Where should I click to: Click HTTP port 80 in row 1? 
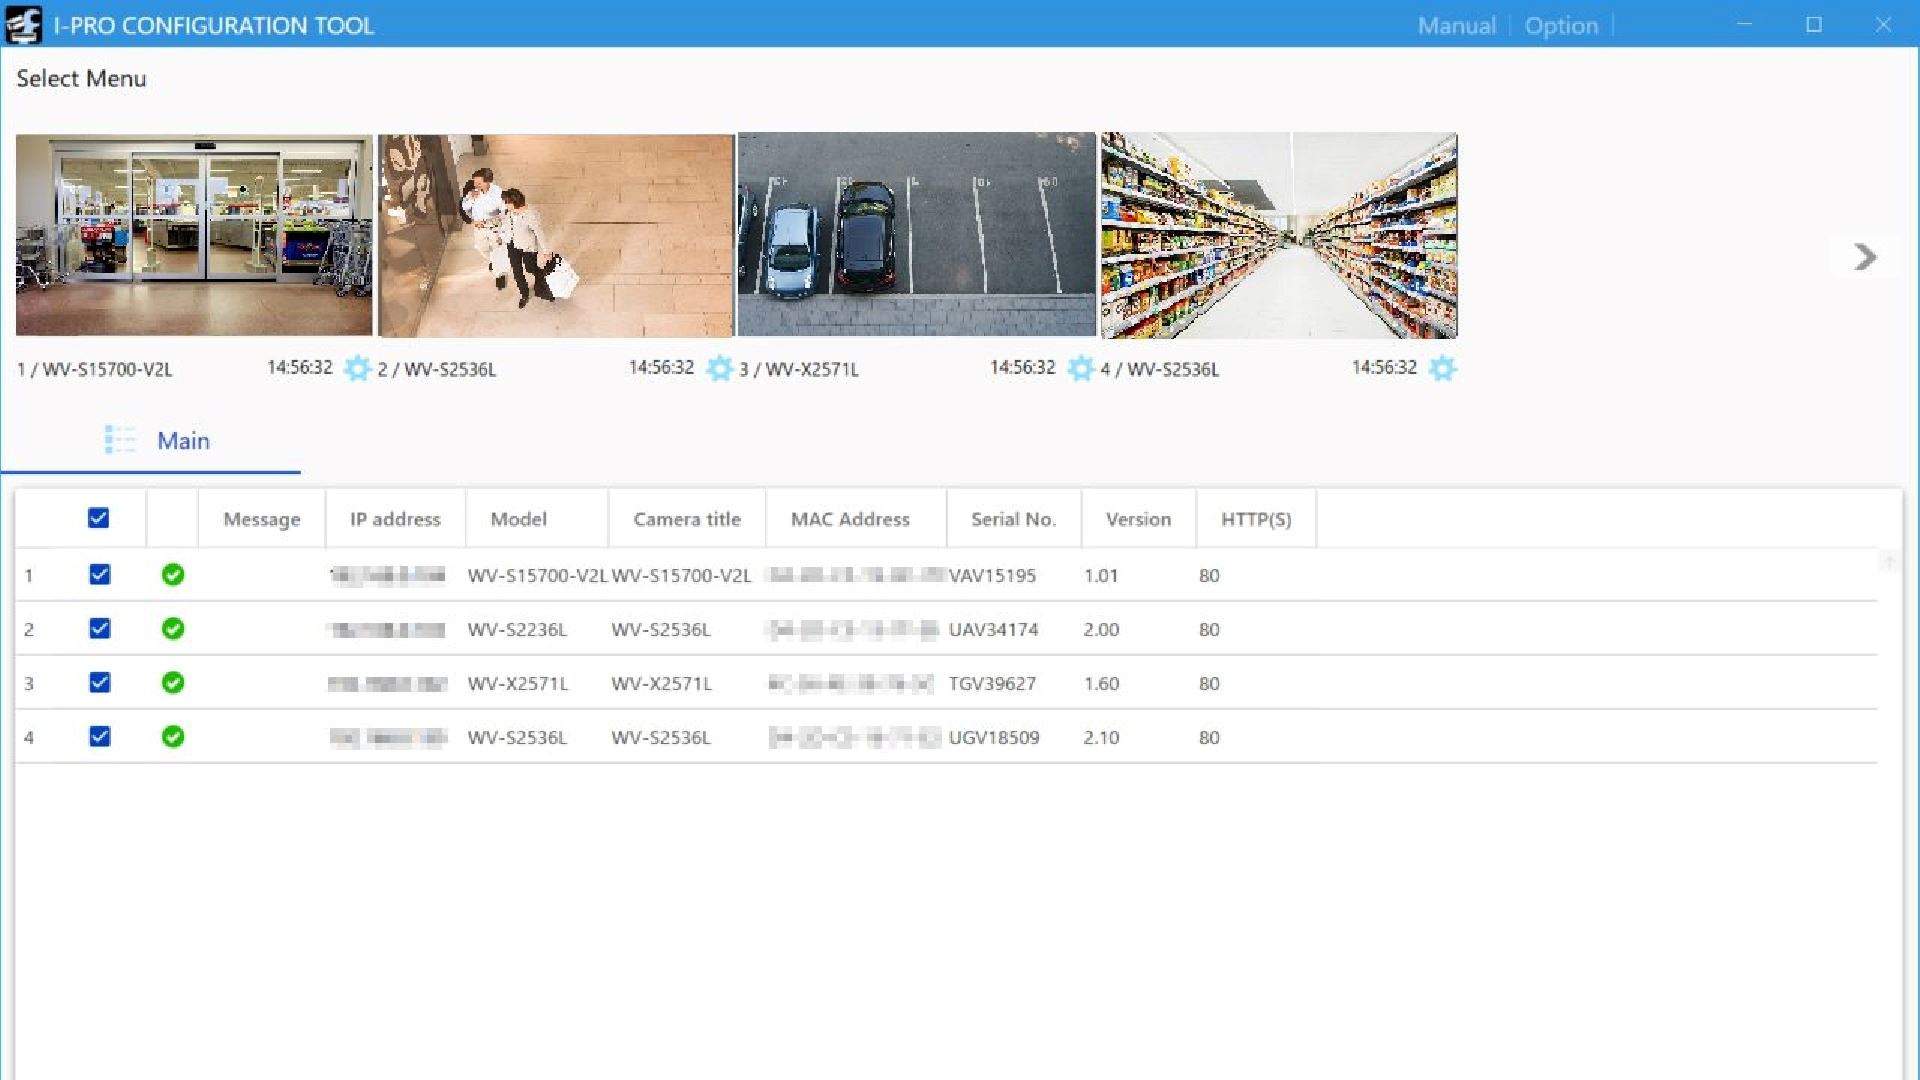[1209, 576]
